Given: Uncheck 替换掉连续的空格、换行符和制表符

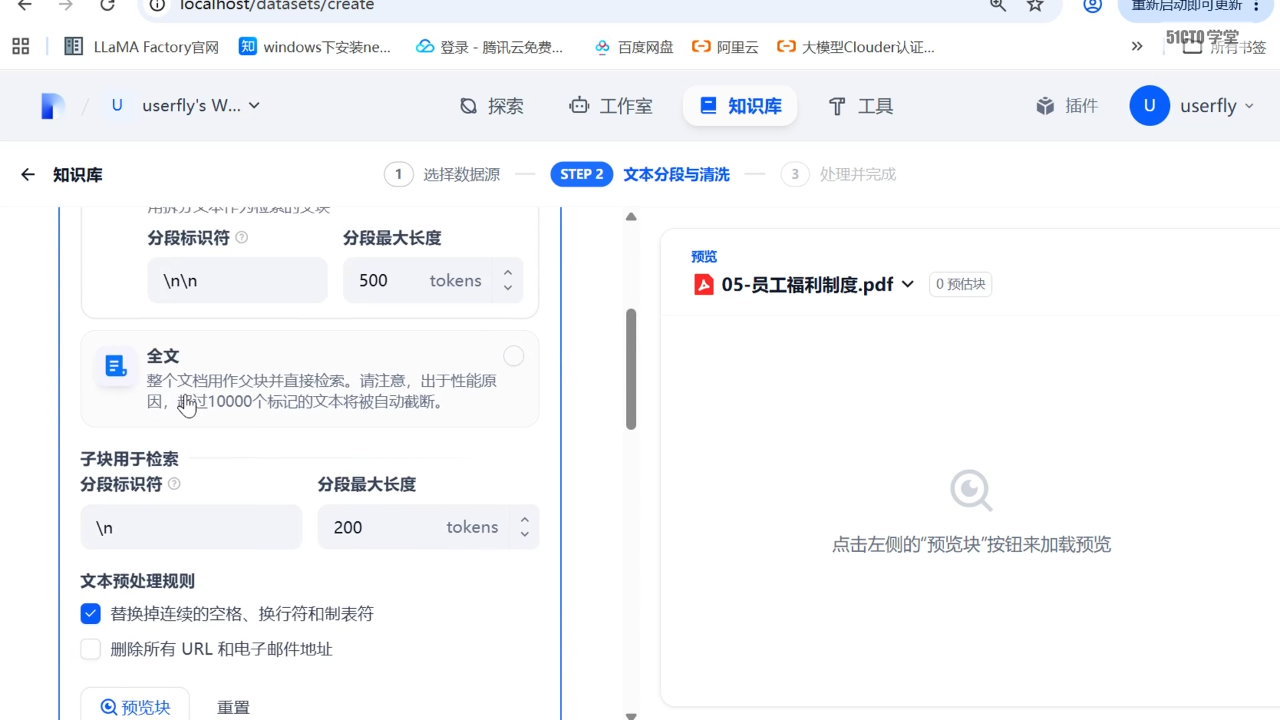Looking at the screenshot, I should tap(91, 614).
